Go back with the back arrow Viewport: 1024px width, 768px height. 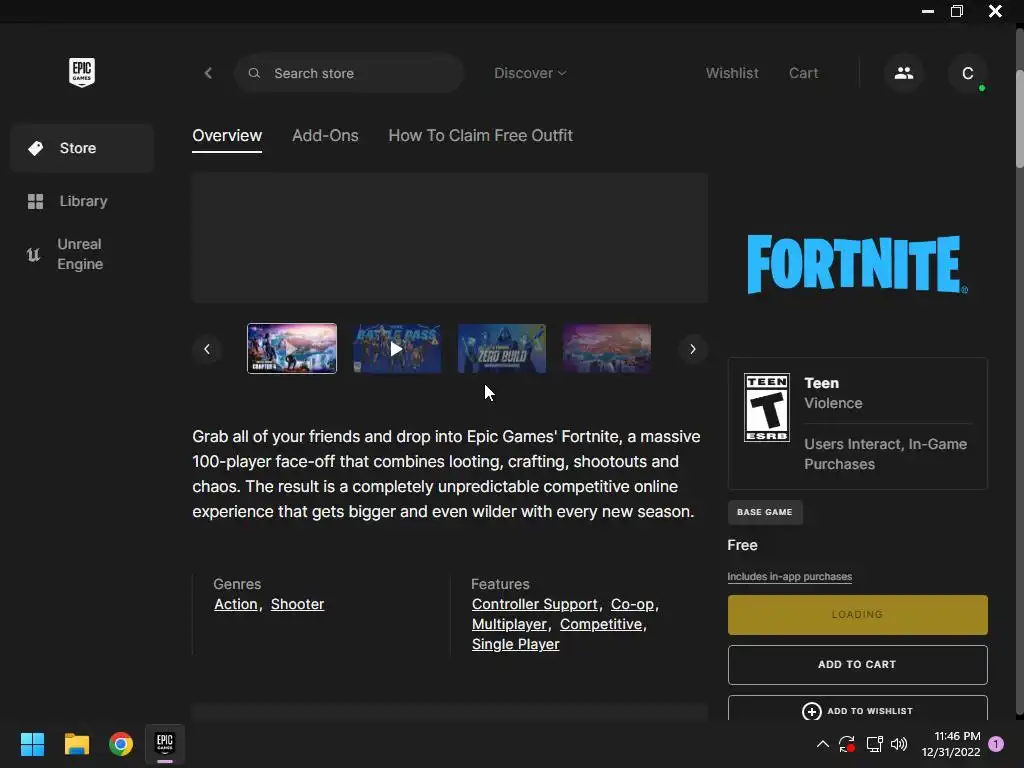(208, 73)
